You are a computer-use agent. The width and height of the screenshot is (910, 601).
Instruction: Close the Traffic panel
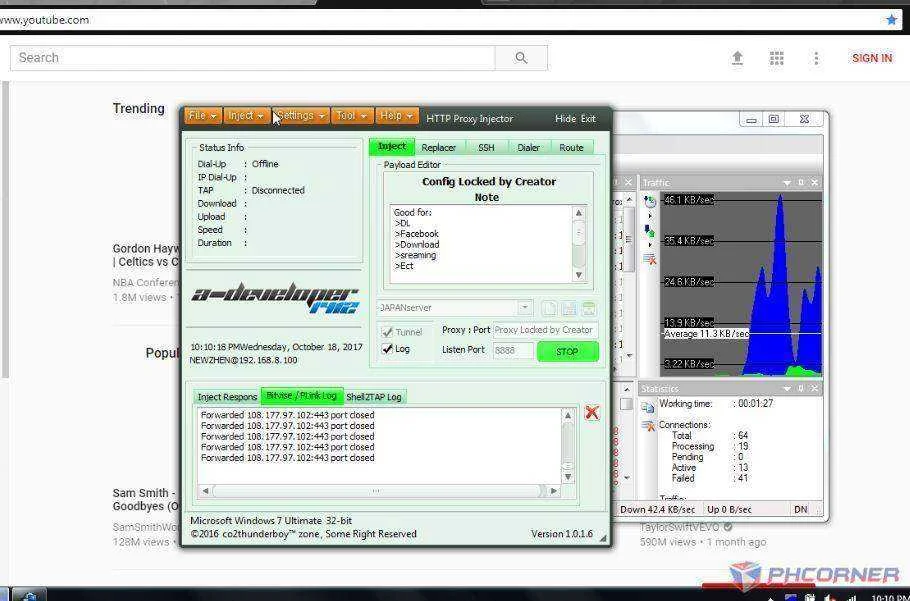[815, 183]
